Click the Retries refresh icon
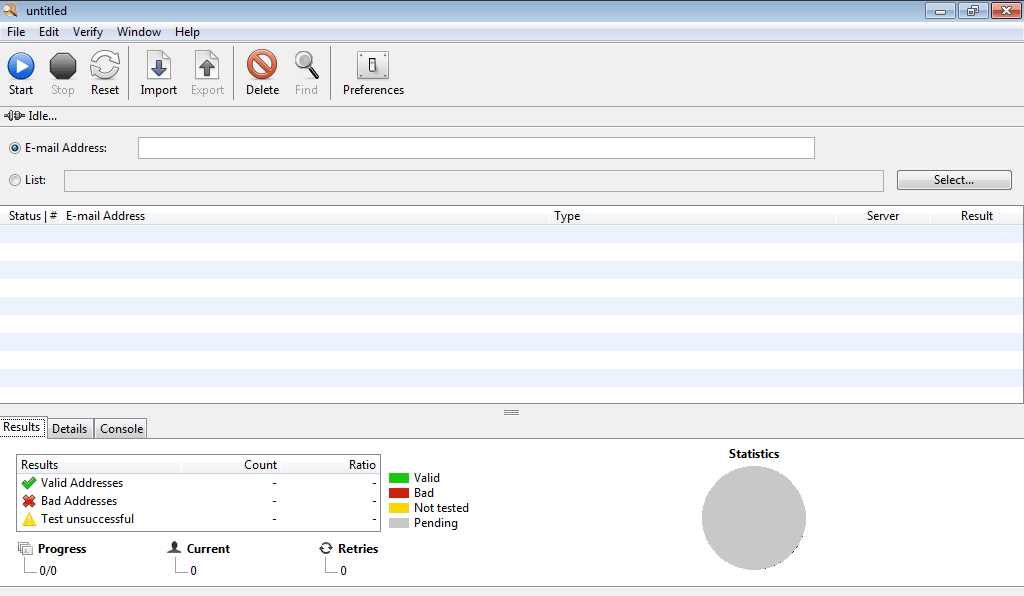The image size is (1024, 596). coord(326,548)
